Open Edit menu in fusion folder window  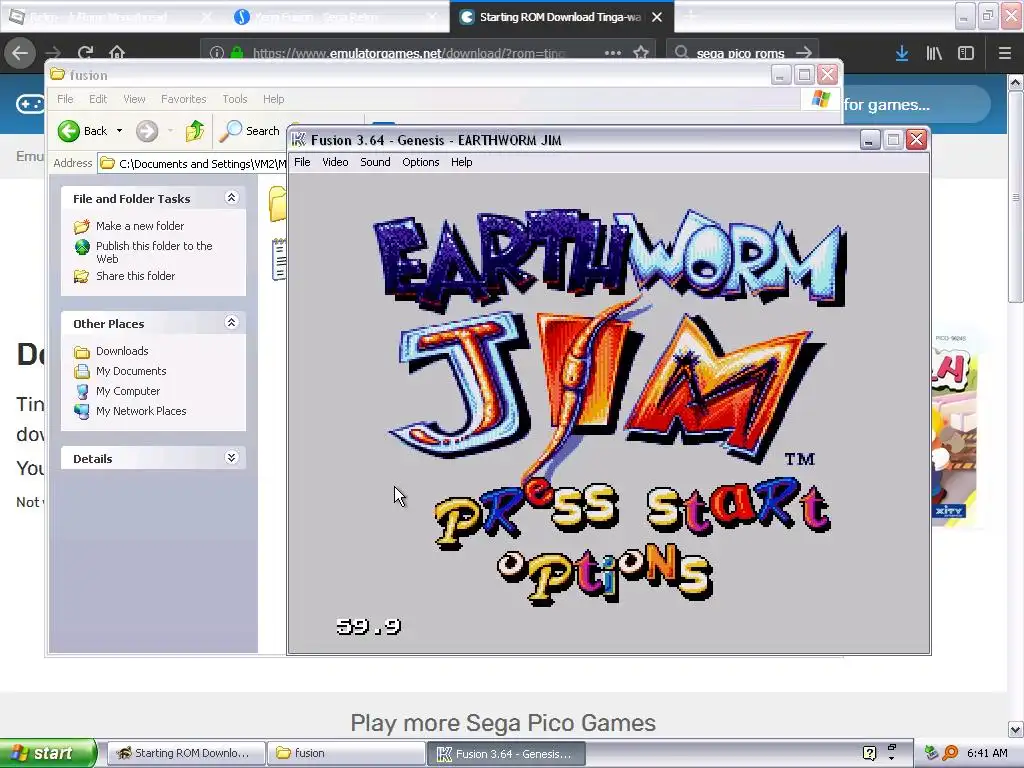tap(98, 99)
